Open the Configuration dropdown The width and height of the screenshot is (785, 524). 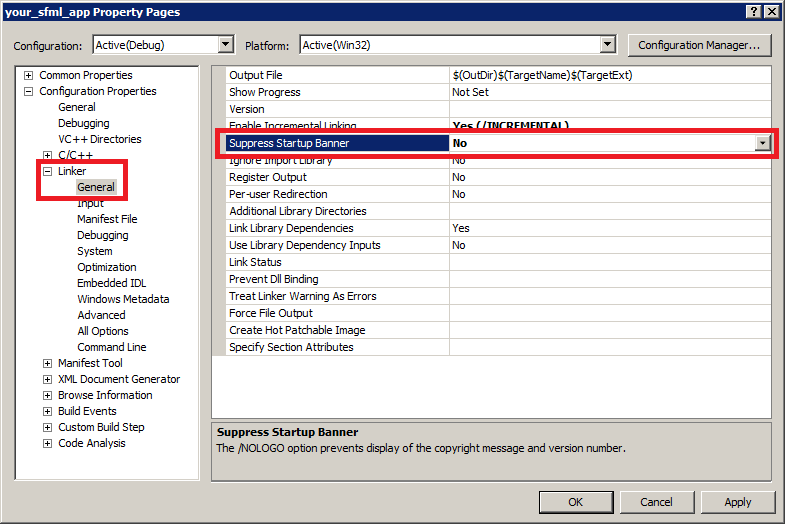pyautogui.click(x=225, y=45)
